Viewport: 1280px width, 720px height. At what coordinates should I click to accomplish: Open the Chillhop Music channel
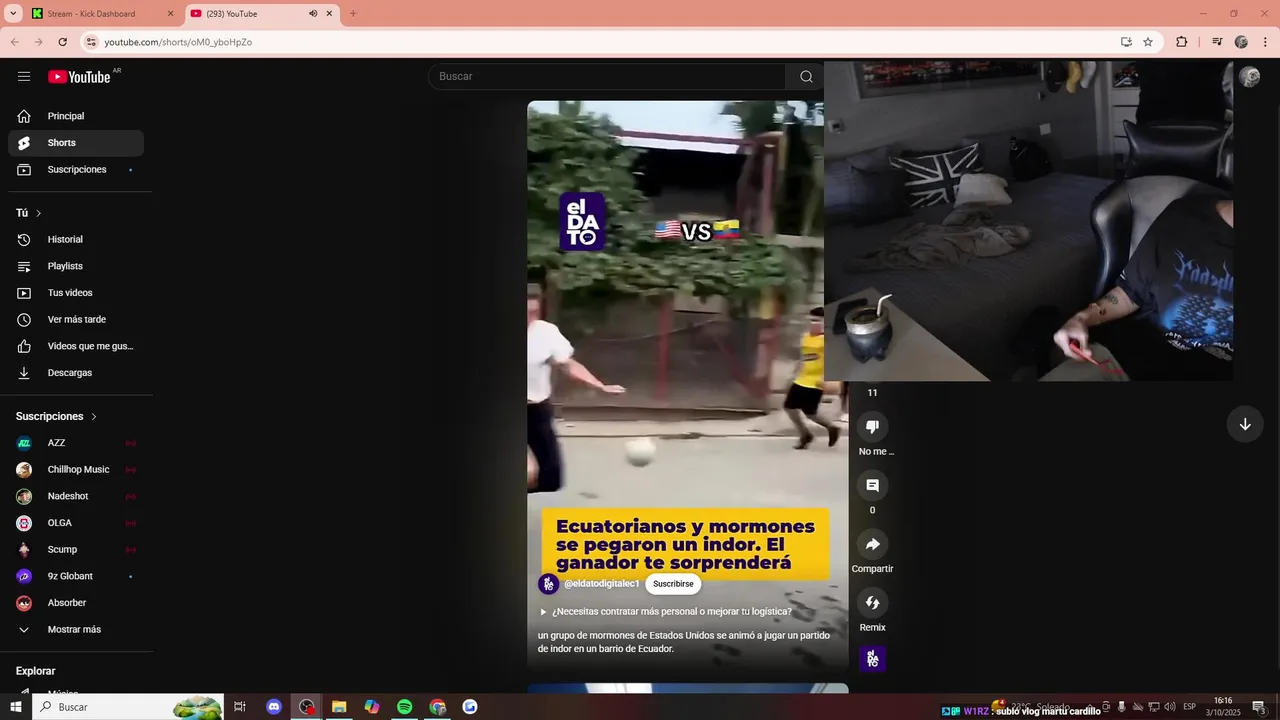(x=76, y=470)
